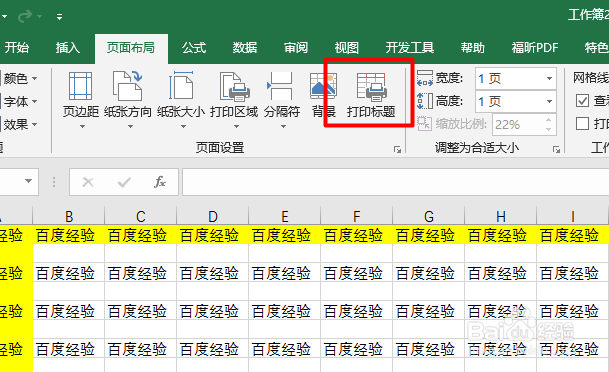Open the 福昕PDF tab

[535, 48]
